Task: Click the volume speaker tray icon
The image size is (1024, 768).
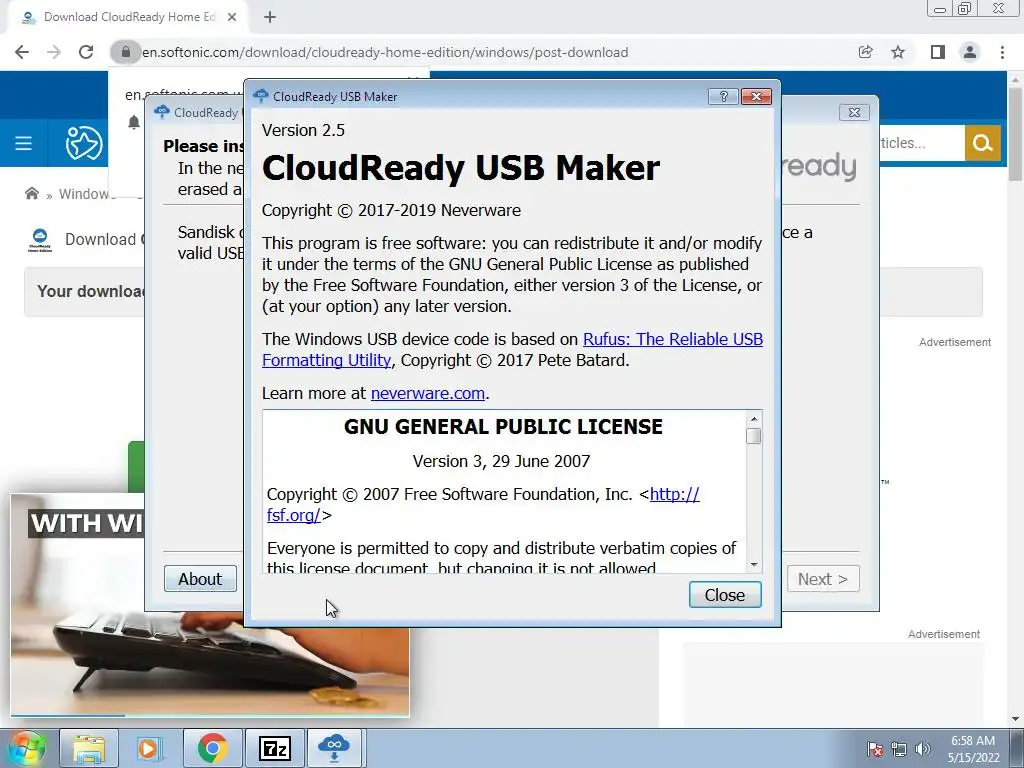Action: point(923,749)
